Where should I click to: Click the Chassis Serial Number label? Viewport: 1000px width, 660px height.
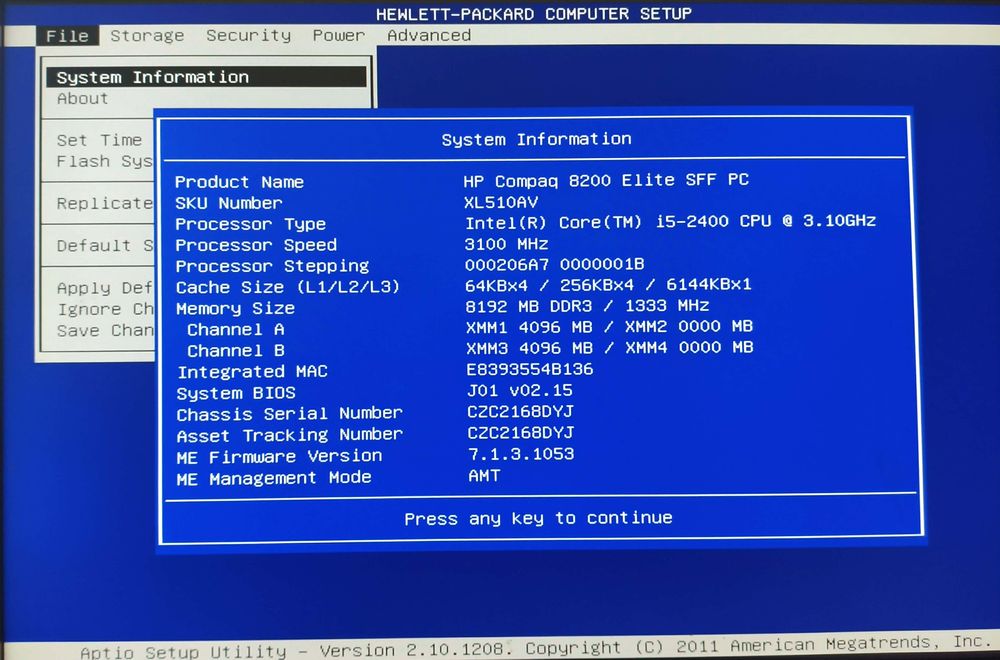click(x=290, y=414)
